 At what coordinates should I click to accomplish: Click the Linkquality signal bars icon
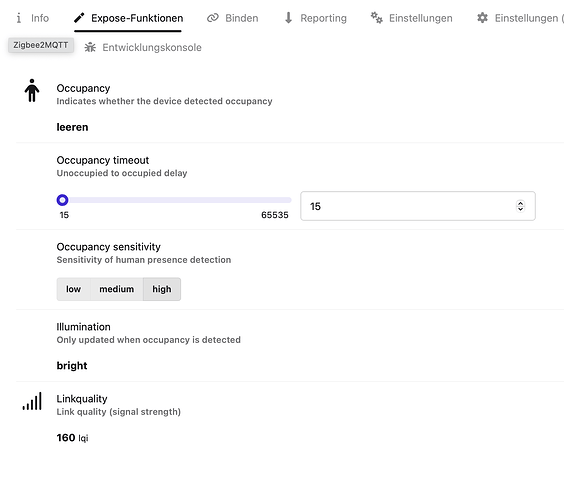coord(32,401)
